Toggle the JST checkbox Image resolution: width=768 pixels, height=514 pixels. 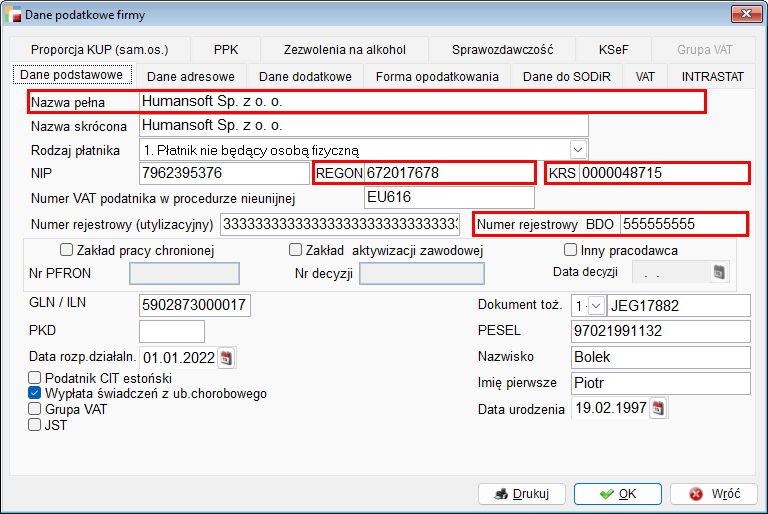[x=35, y=424]
